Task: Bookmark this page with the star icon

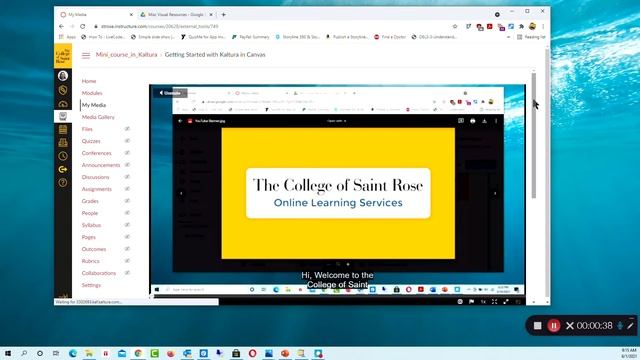Action: (x=455, y=26)
